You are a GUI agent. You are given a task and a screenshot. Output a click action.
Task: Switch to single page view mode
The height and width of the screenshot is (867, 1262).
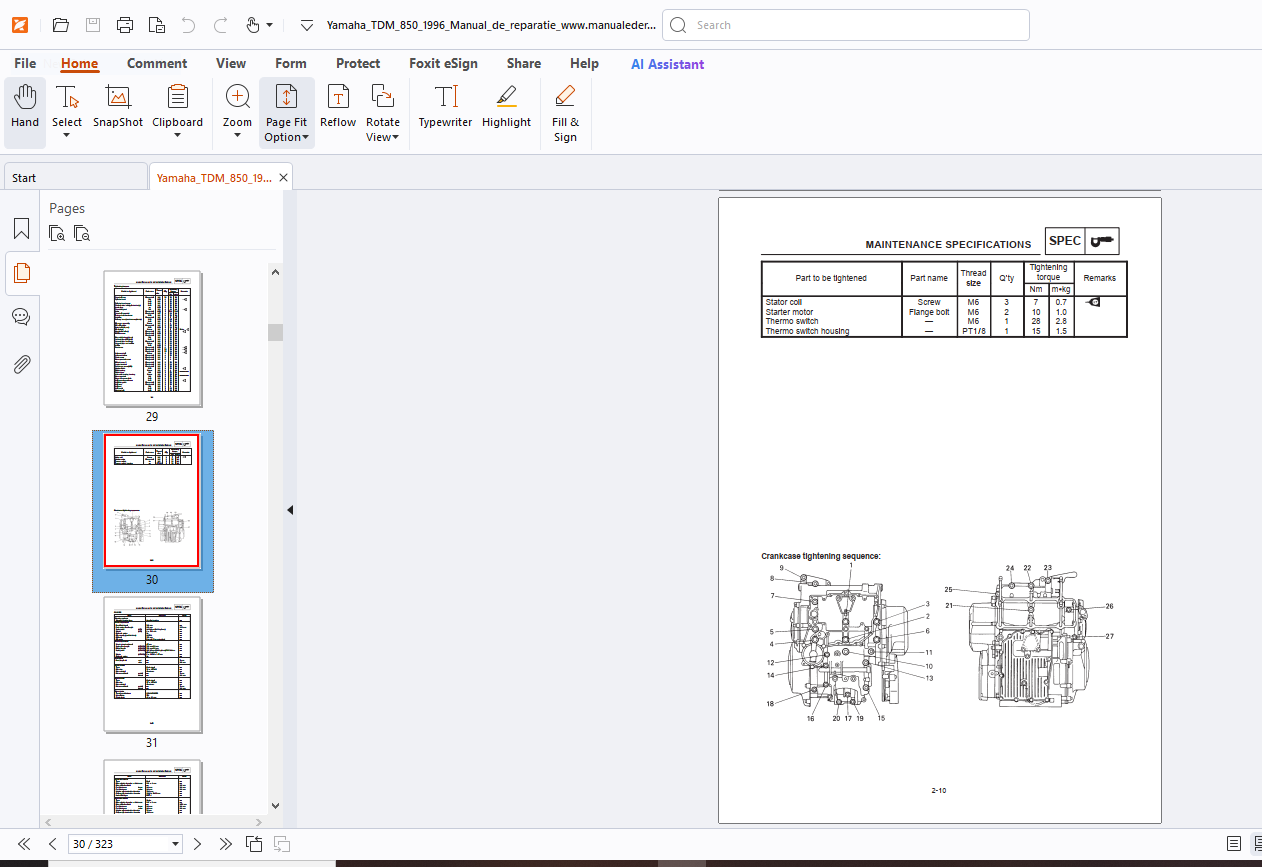coord(1234,844)
